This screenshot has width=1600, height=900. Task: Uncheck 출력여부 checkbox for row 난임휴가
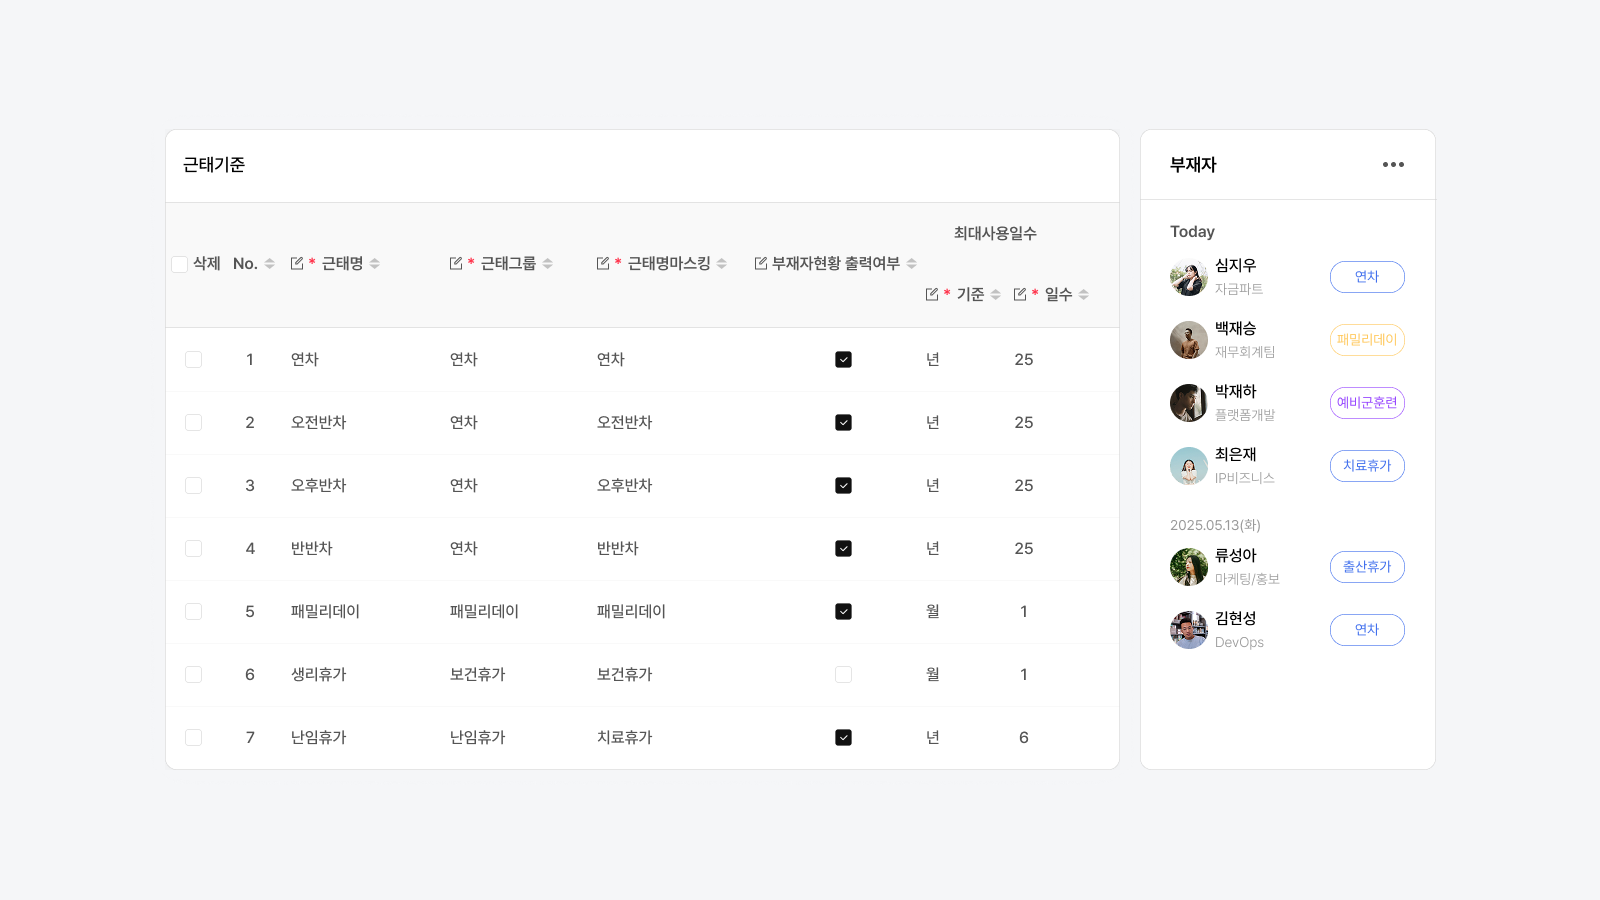click(844, 738)
